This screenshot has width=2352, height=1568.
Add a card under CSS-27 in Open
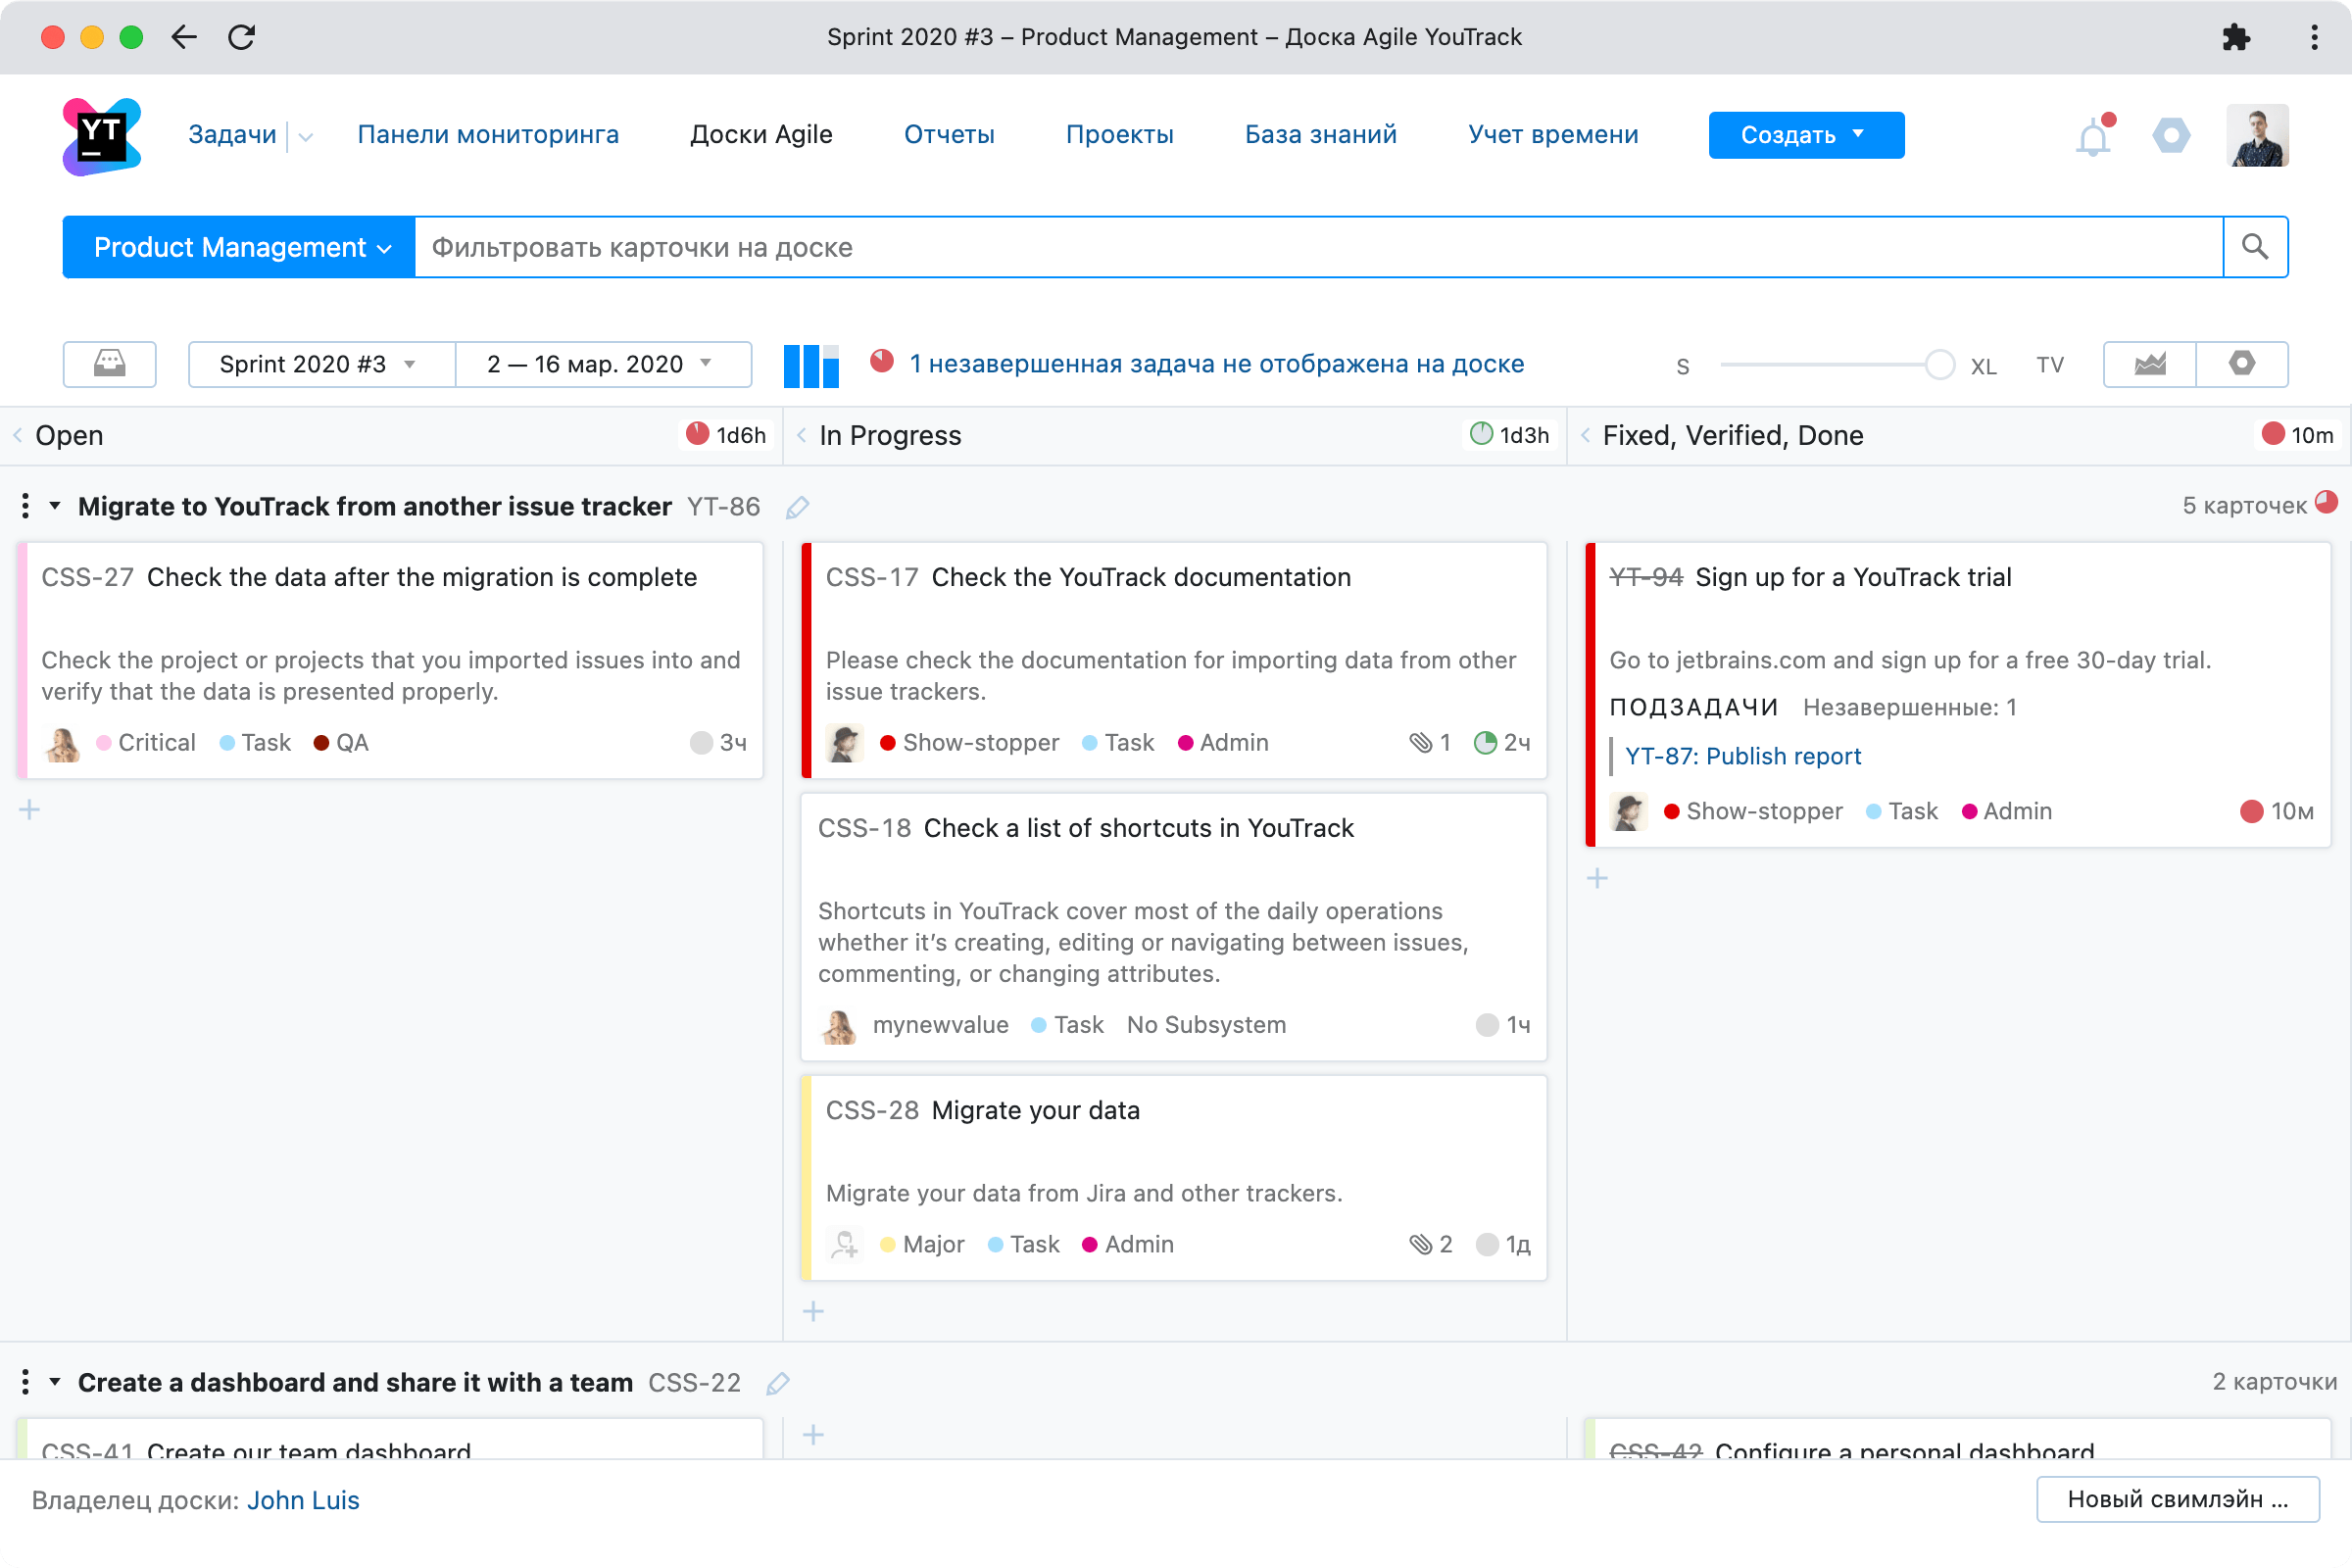tap(30, 810)
